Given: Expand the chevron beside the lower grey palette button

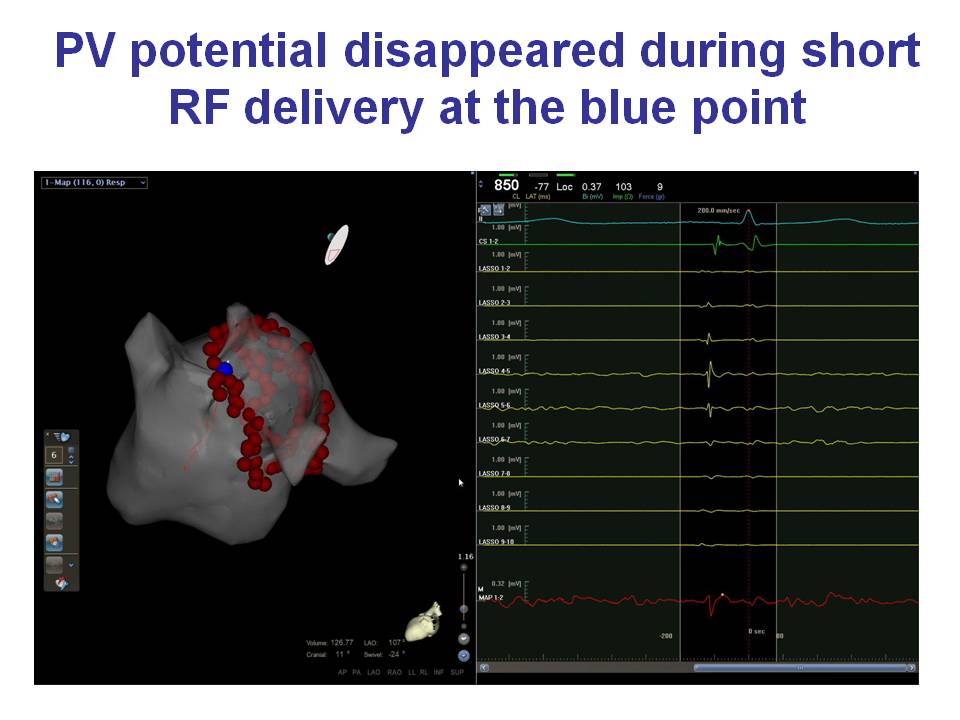Looking at the screenshot, I should (x=71, y=565).
